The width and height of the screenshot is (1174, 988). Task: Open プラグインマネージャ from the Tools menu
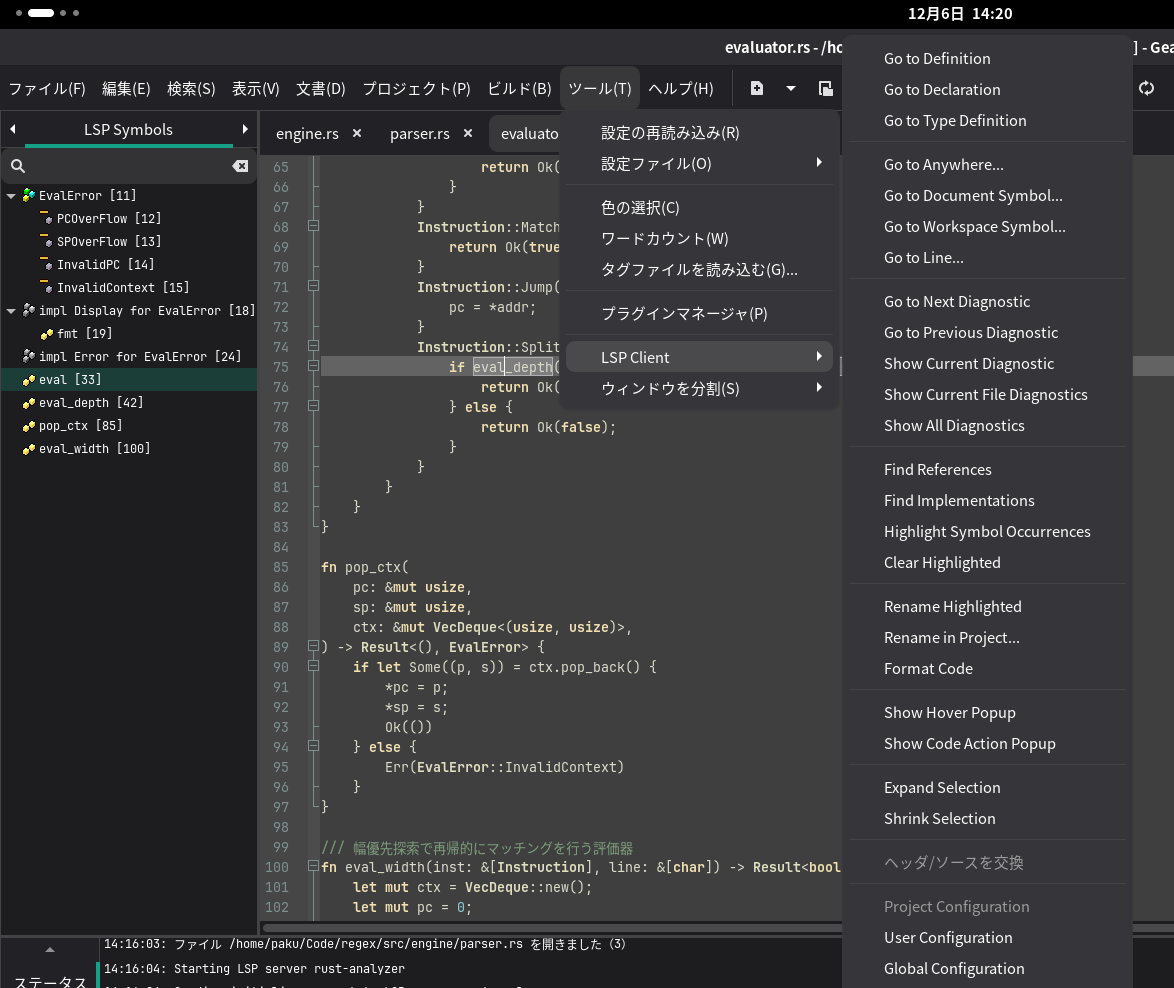(684, 314)
